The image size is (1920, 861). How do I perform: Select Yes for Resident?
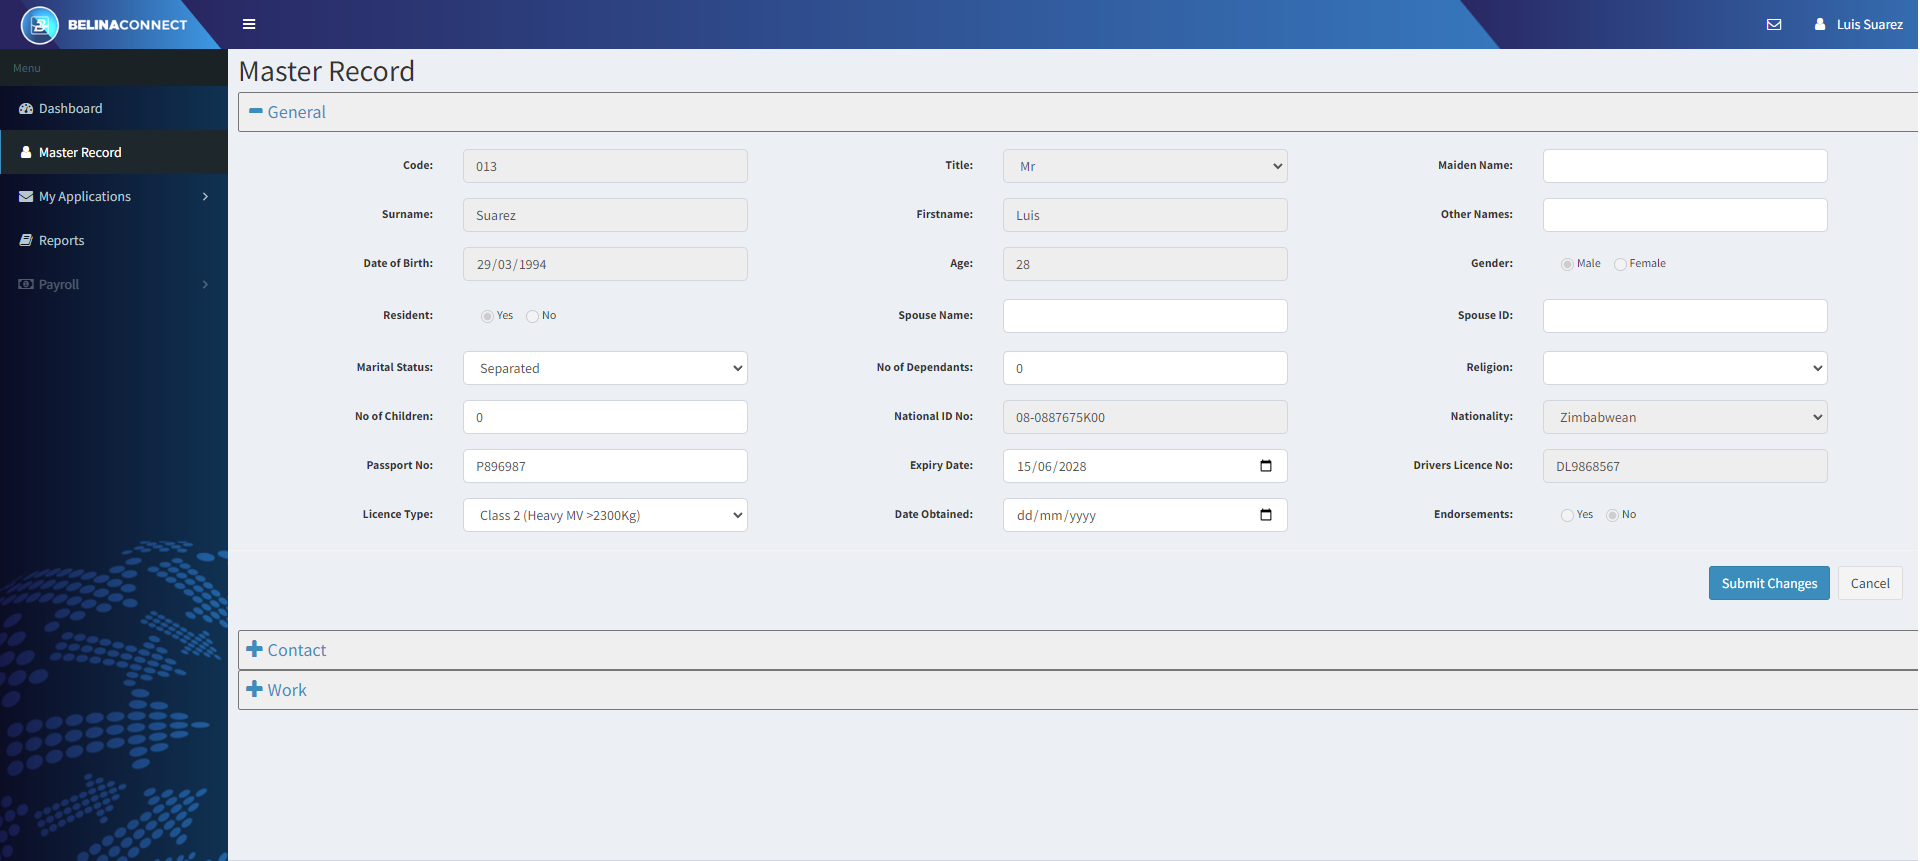pos(487,316)
